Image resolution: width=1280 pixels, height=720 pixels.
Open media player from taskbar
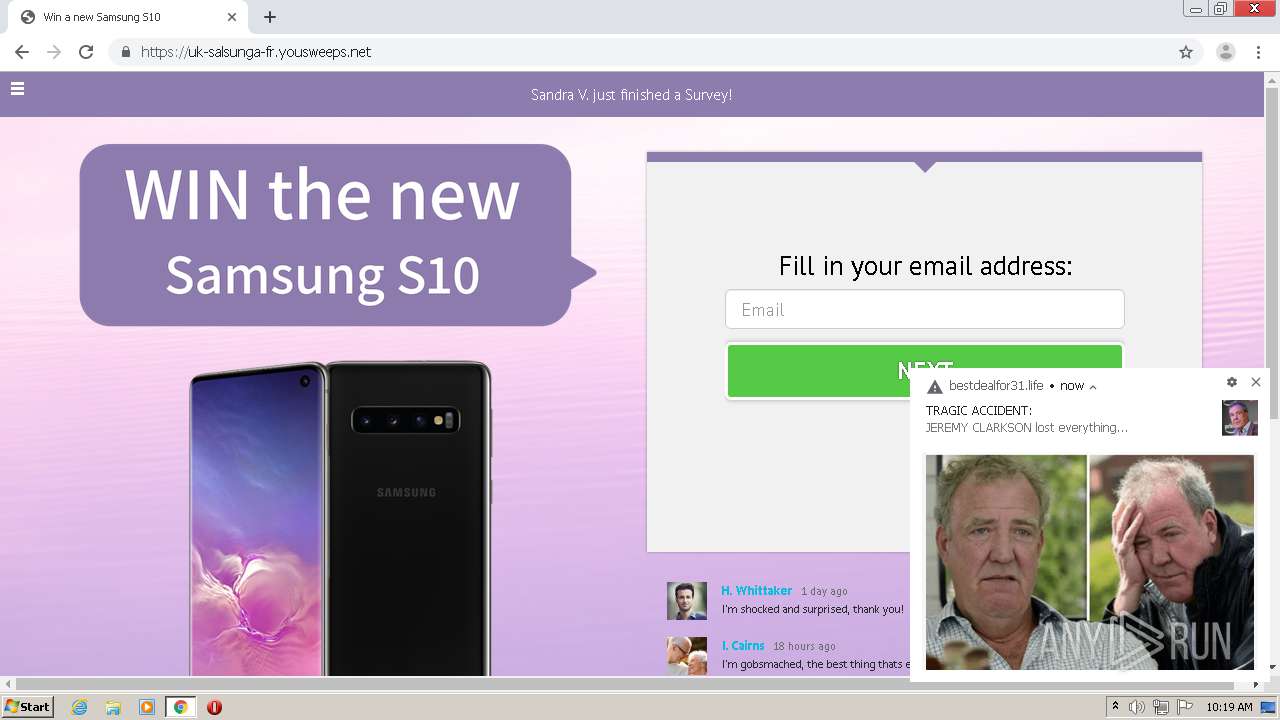click(147, 707)
